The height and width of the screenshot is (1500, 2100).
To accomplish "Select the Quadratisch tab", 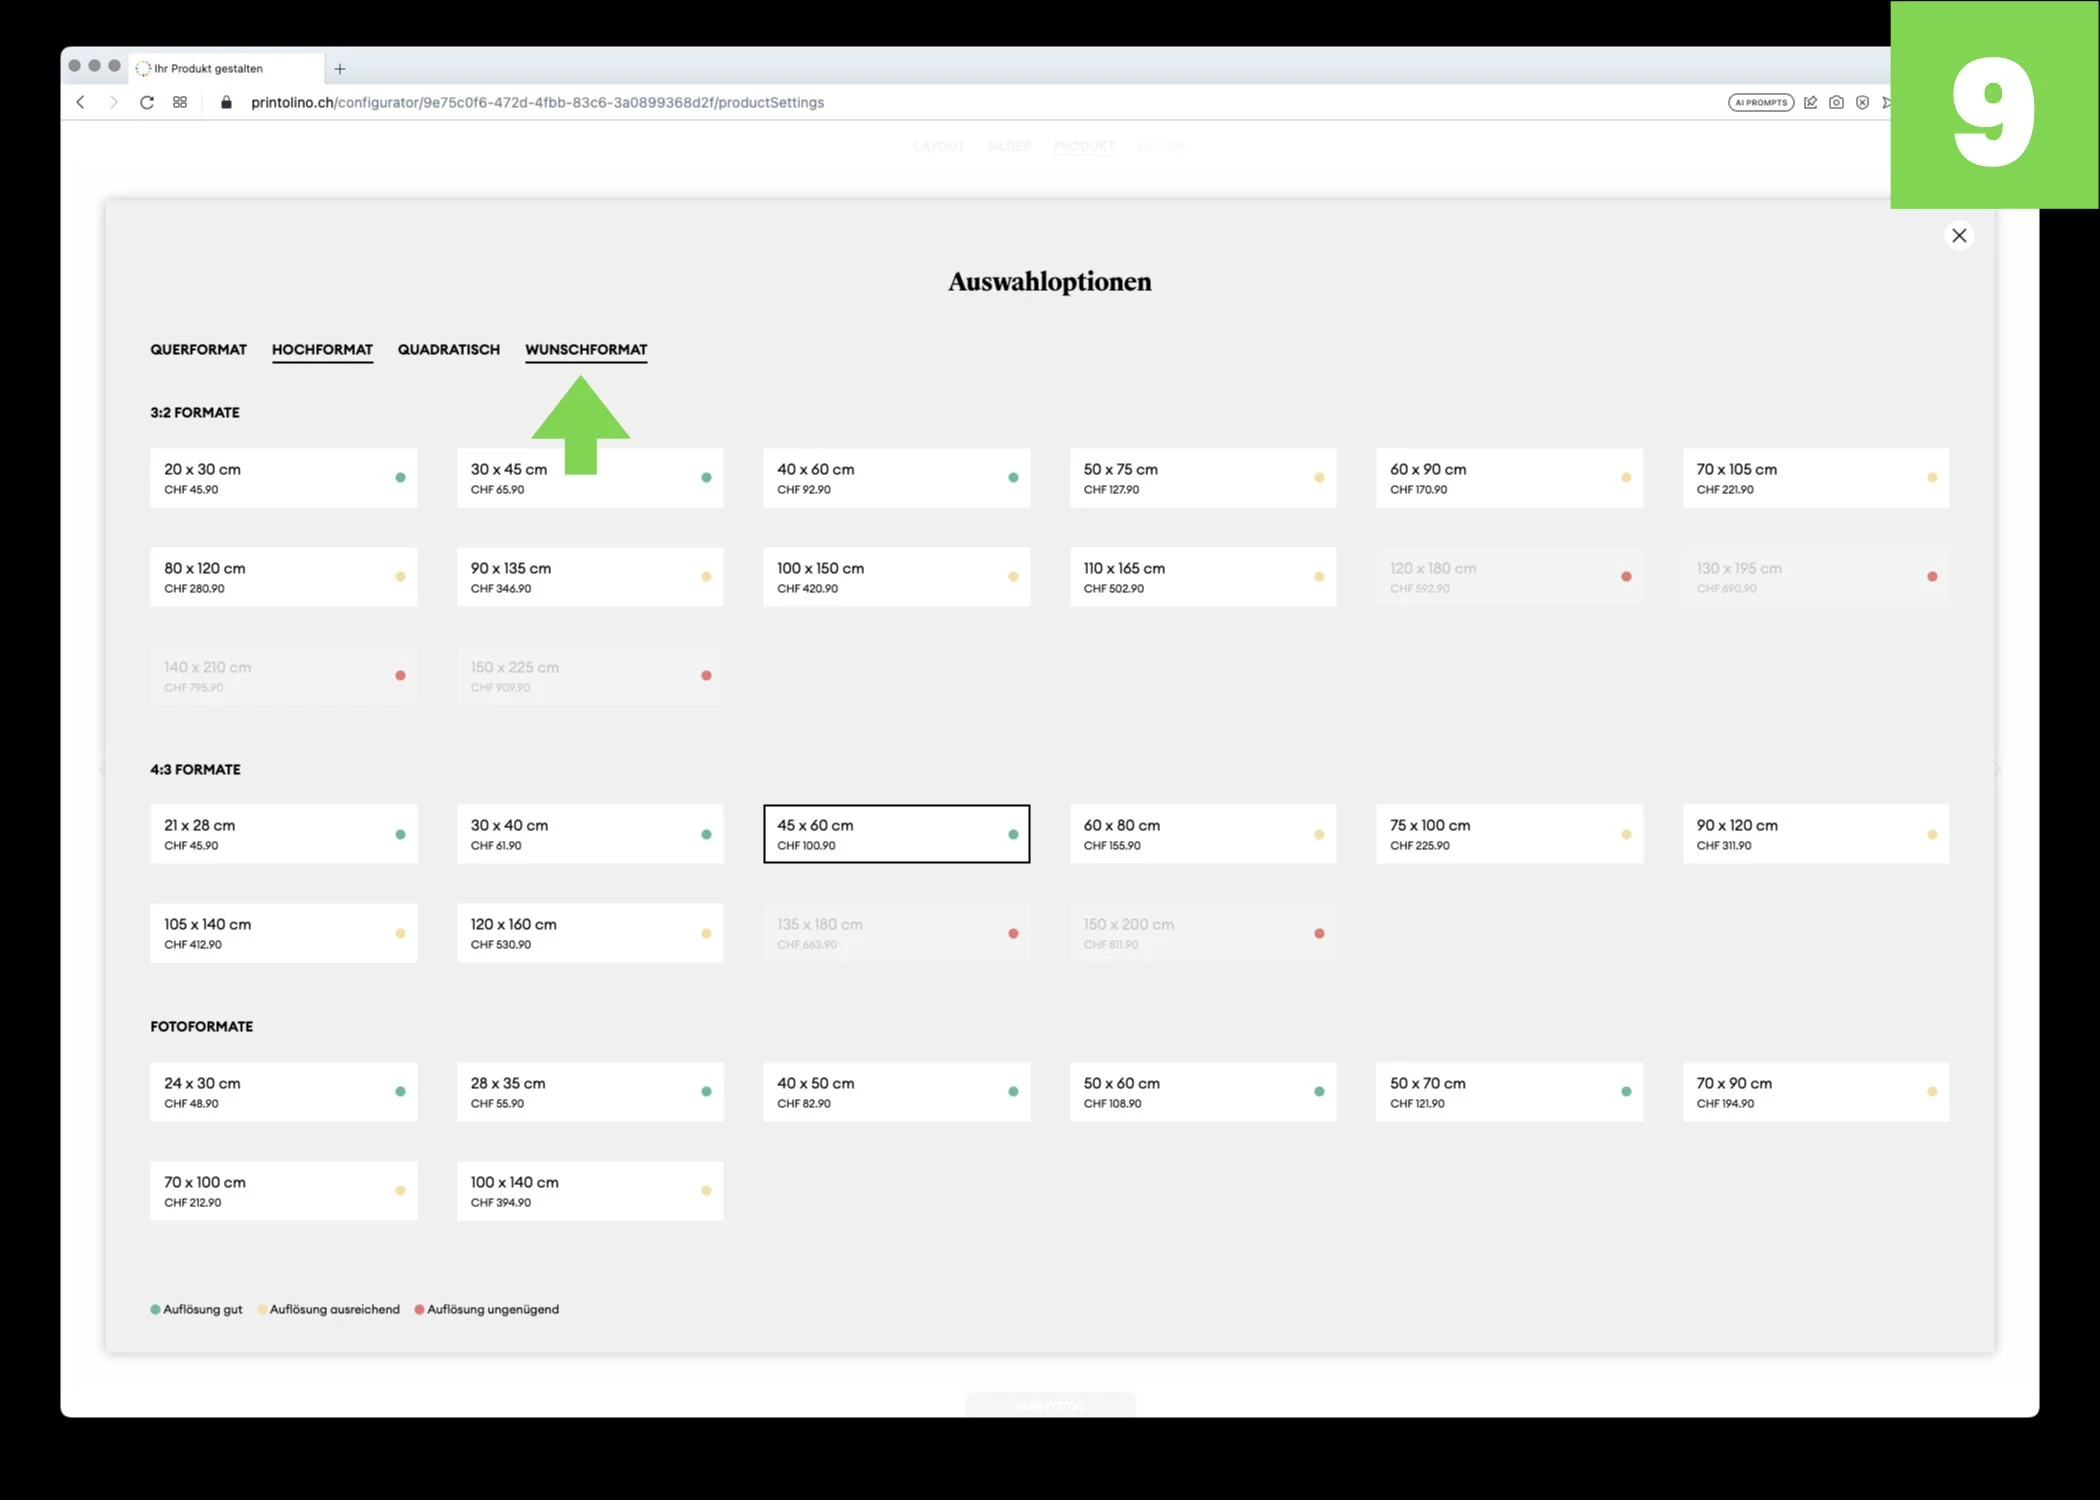I will tap(448, 349).
